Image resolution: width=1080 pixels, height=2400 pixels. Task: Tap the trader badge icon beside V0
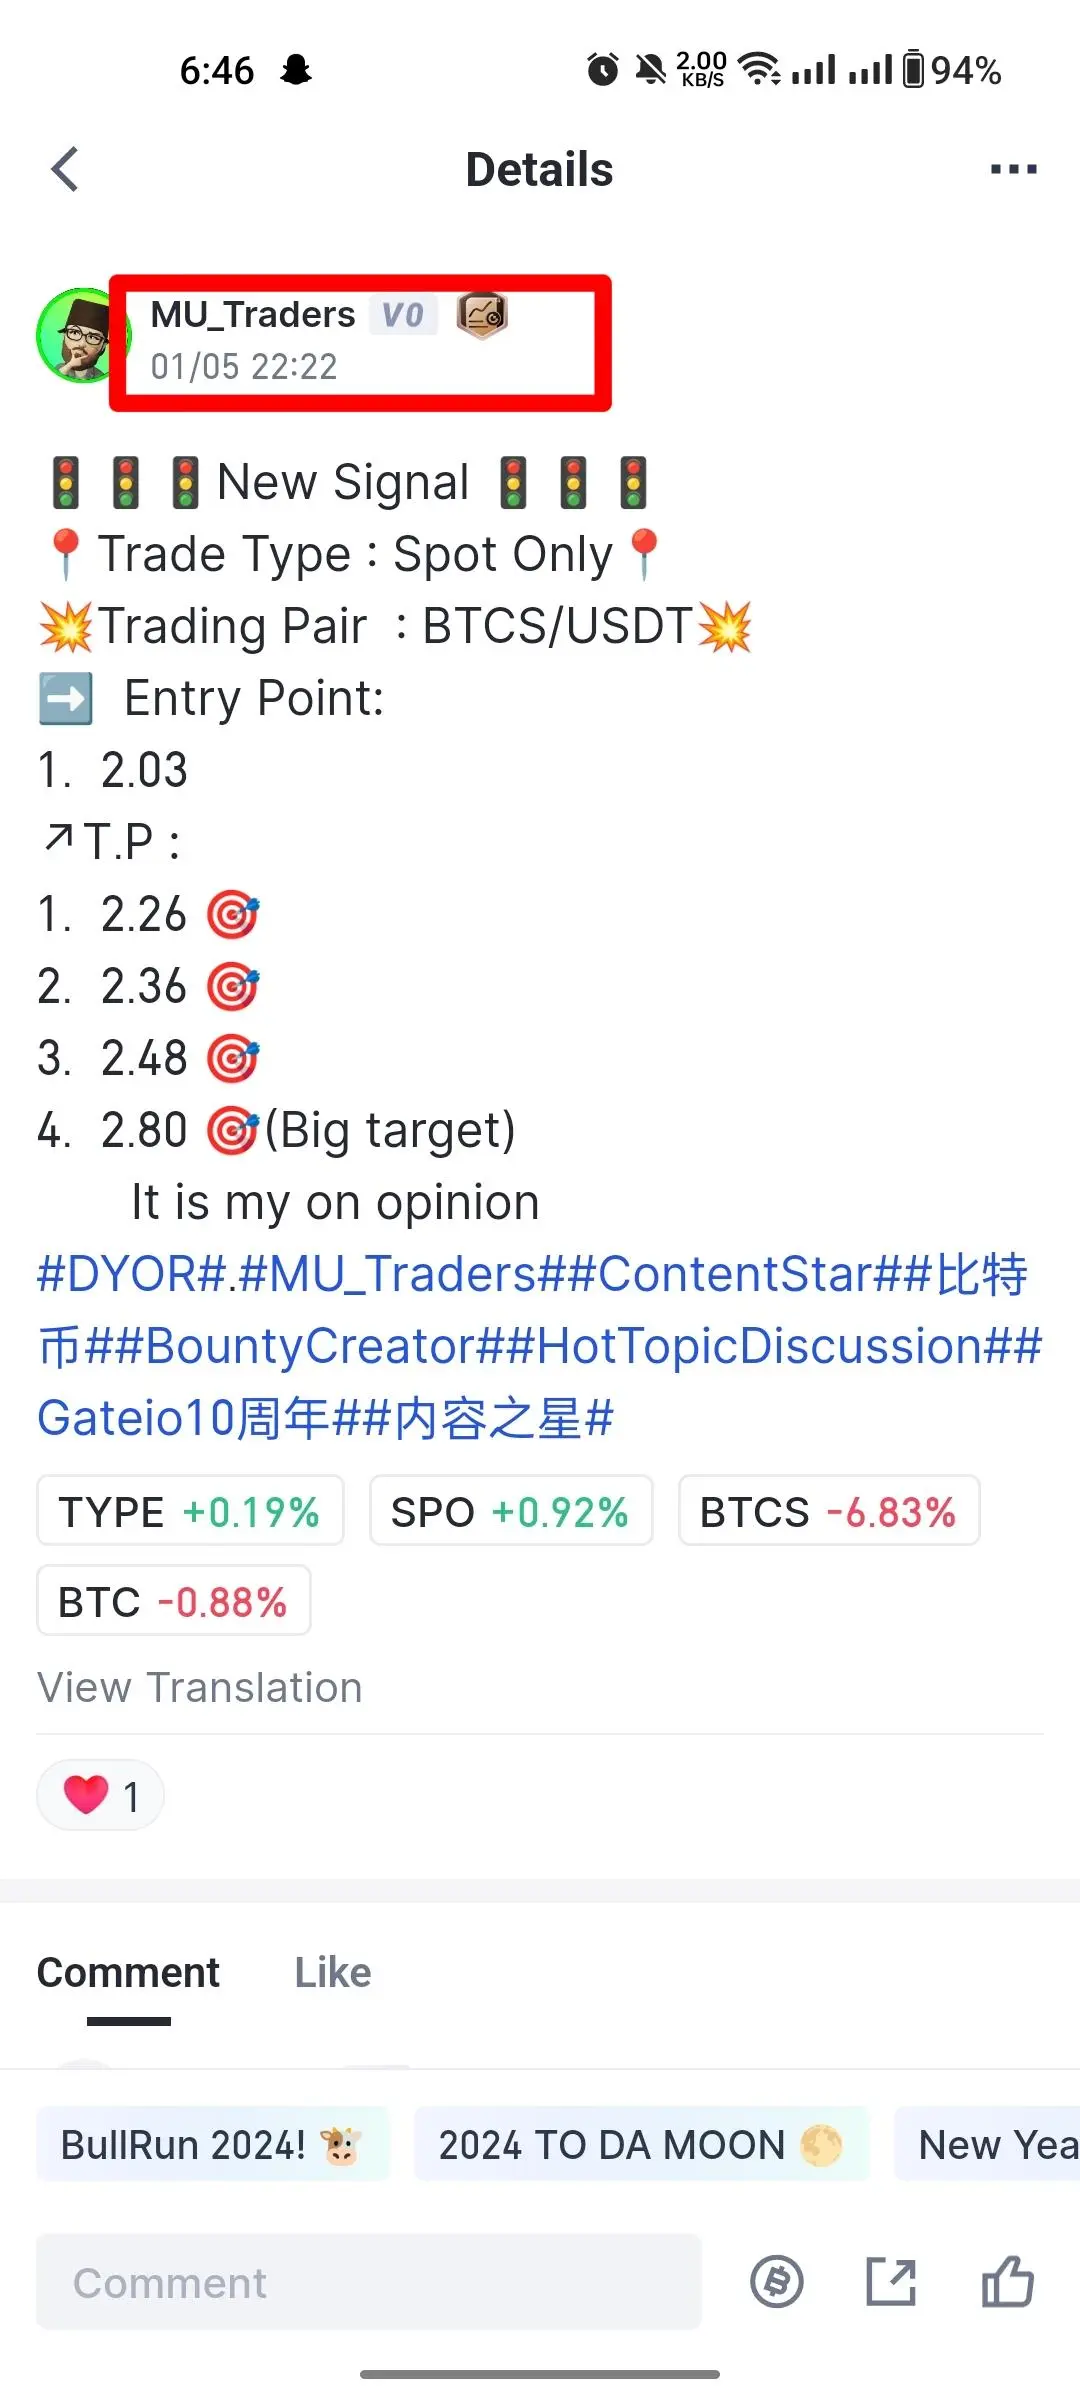[482, 315]
